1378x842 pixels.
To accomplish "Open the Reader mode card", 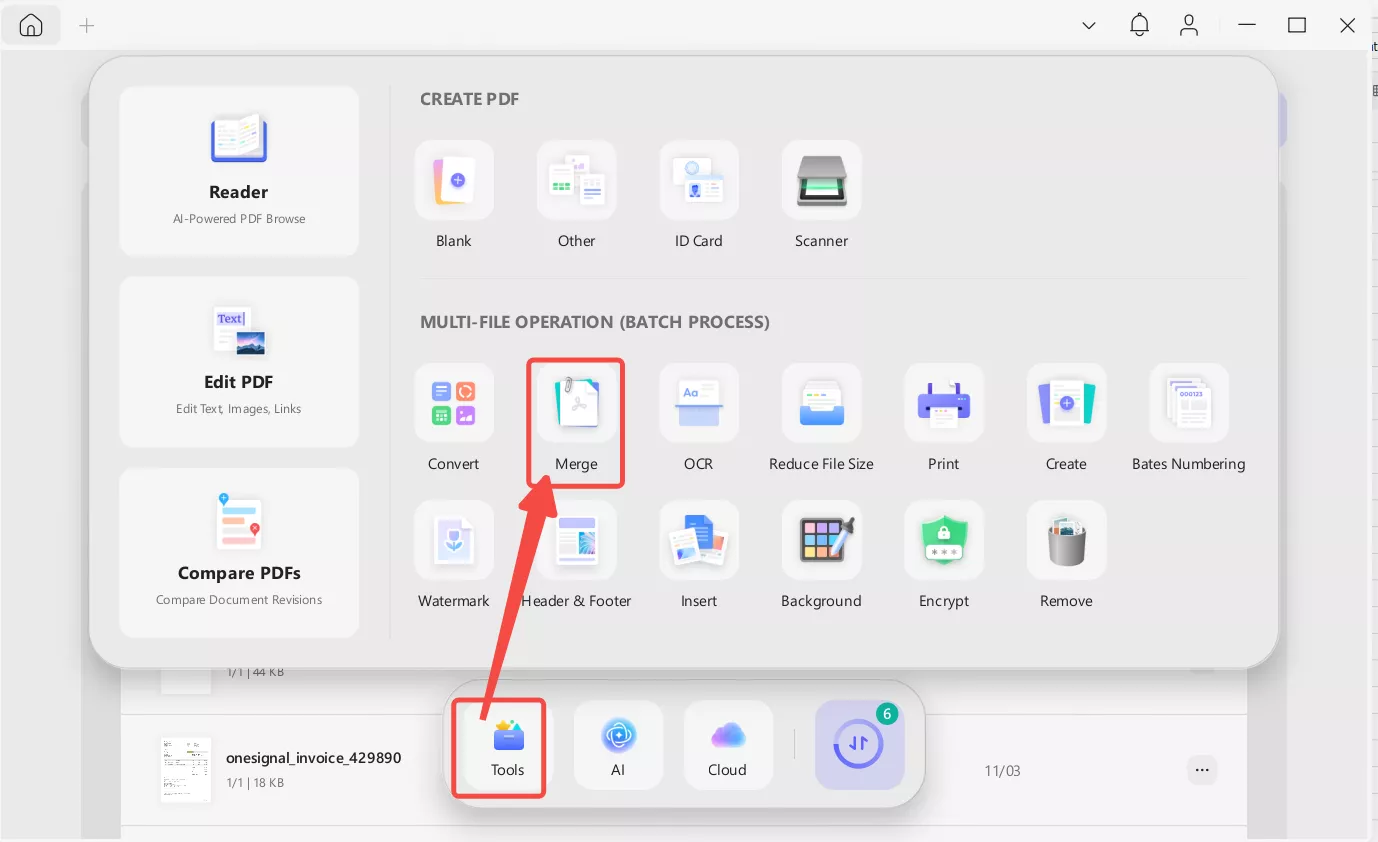I will point(239,170).
